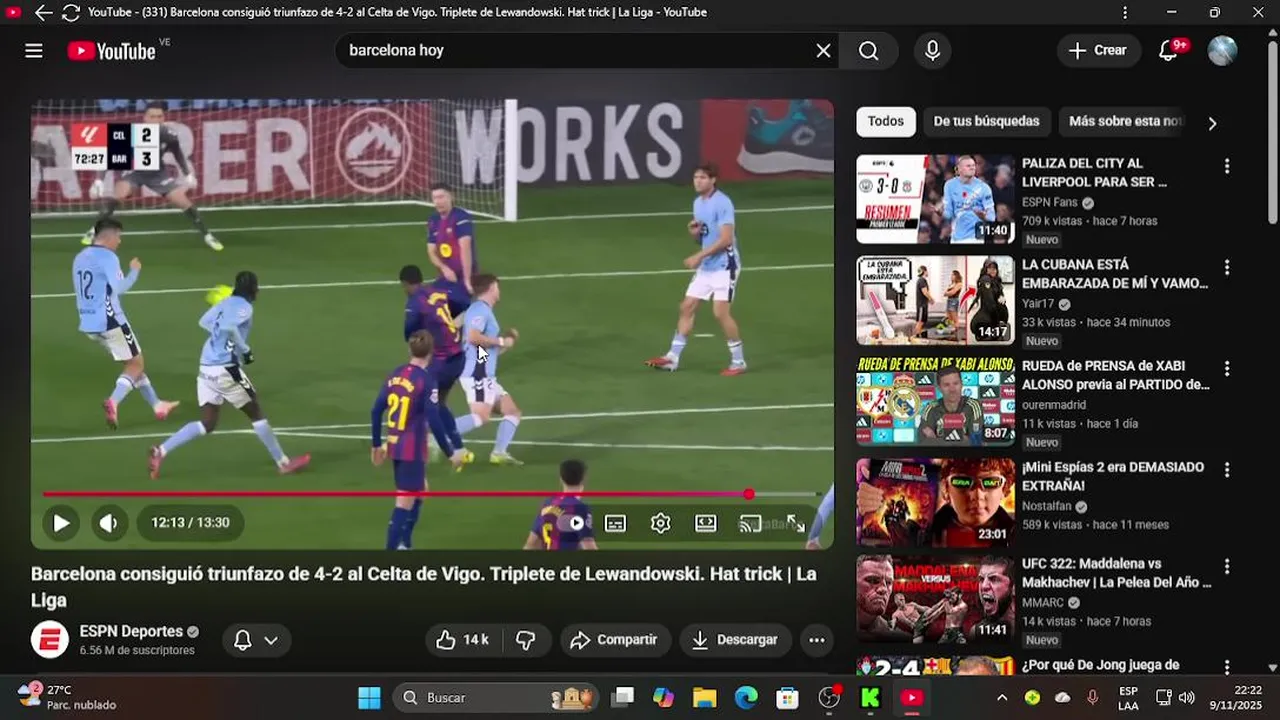
Task: Open the YouTube guide hamburger menu
Action: [x=34, y=51]
